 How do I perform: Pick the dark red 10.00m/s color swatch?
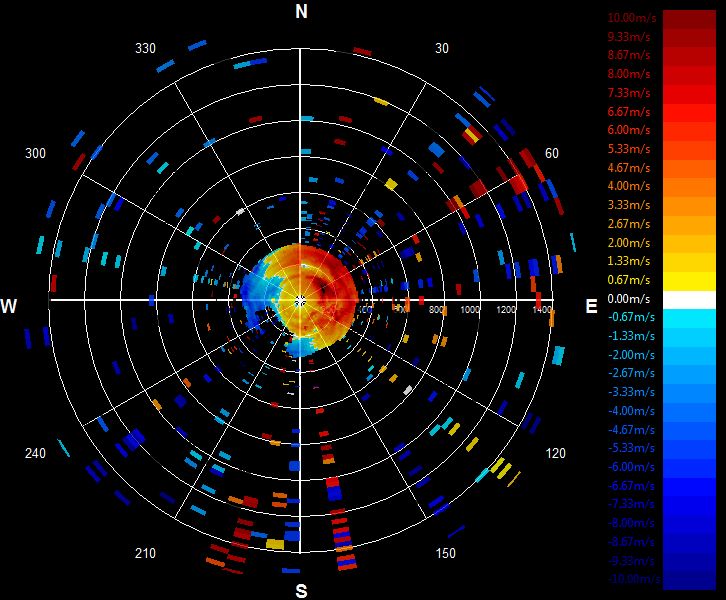click(689, 19)
